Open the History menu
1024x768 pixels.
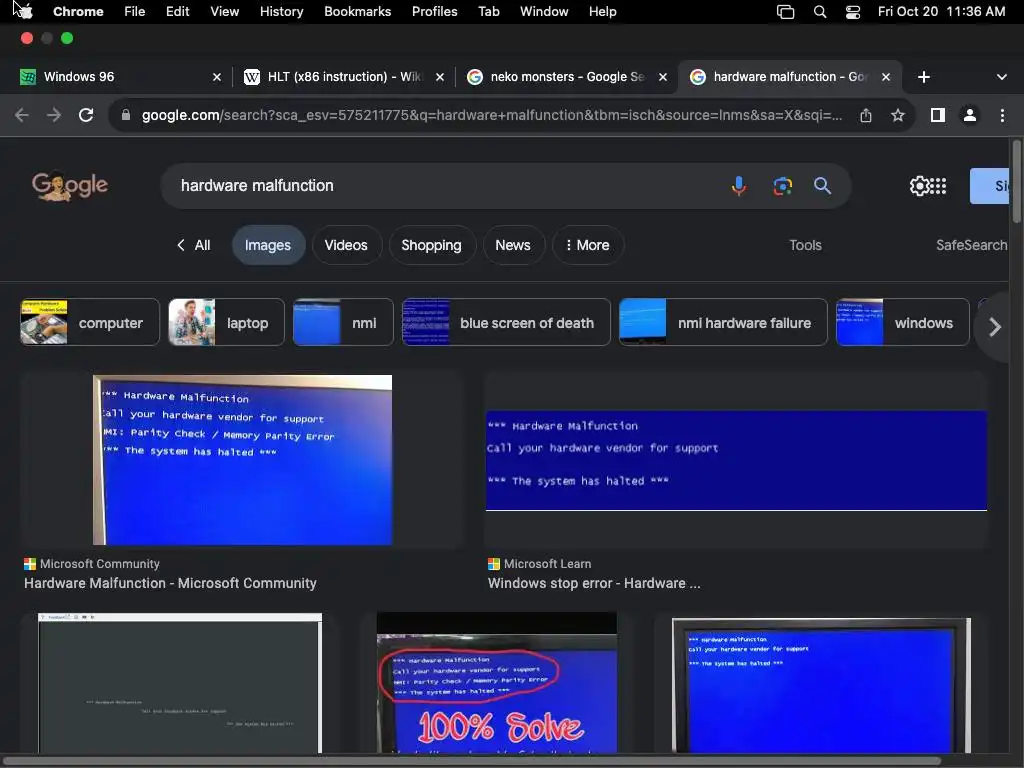tap(281, 11)
